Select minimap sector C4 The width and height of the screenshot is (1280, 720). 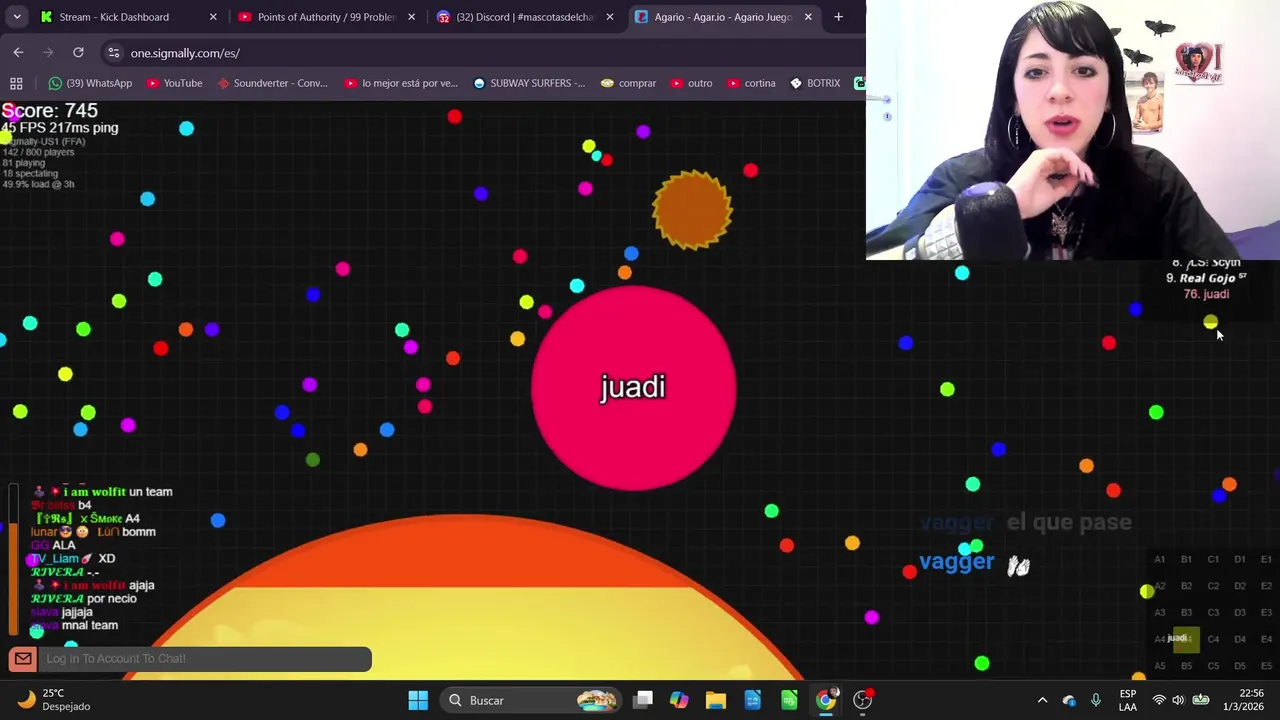point(1213,639)
